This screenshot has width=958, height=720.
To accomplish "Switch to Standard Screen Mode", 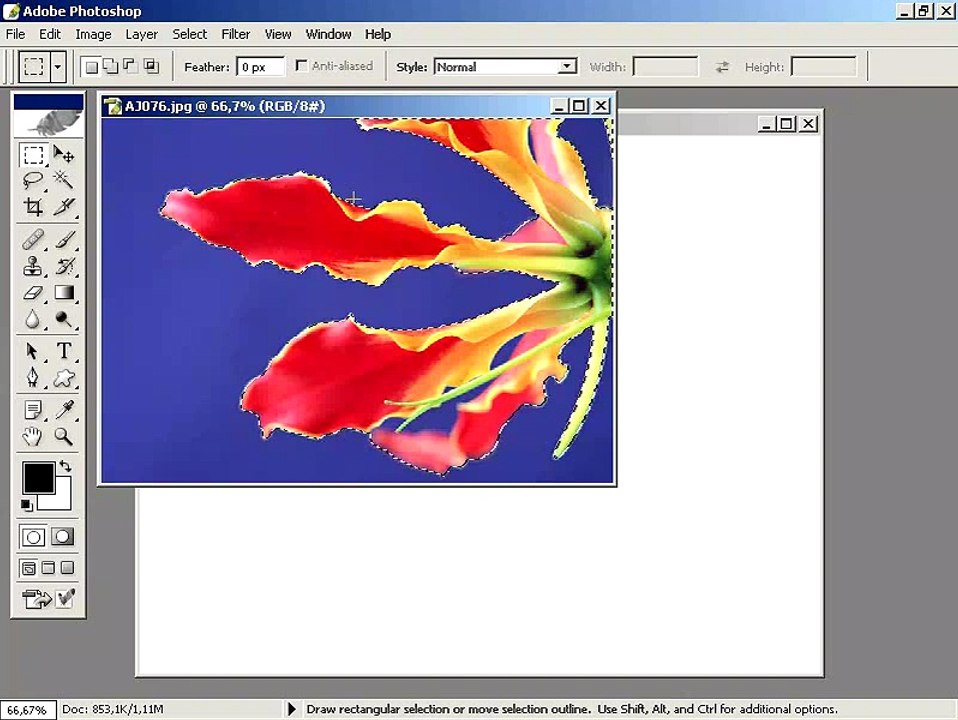I will [x=29, y=568].
